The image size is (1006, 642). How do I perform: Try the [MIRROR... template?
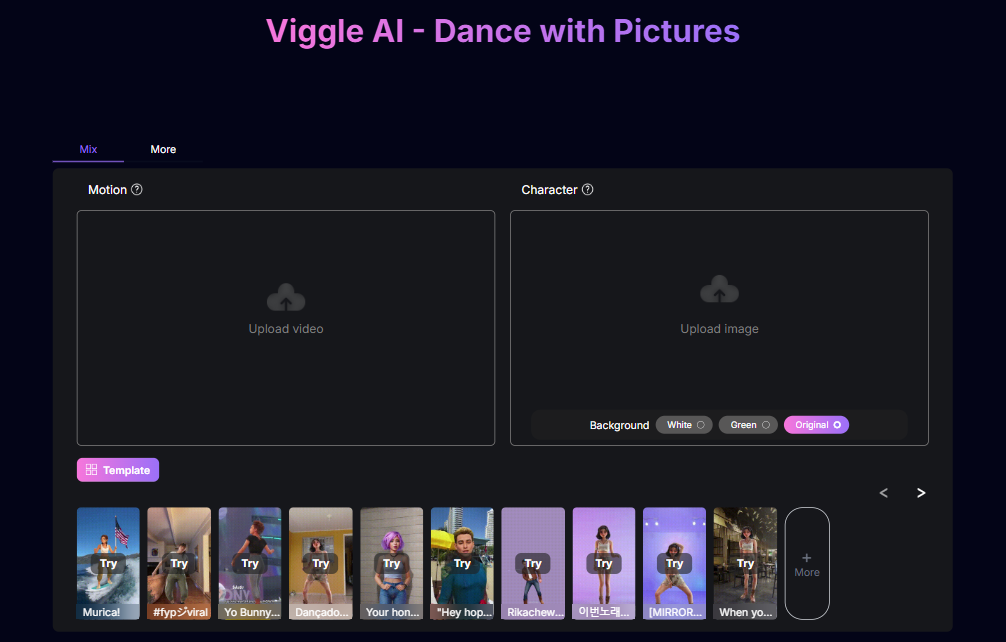[x=674, y=563]
